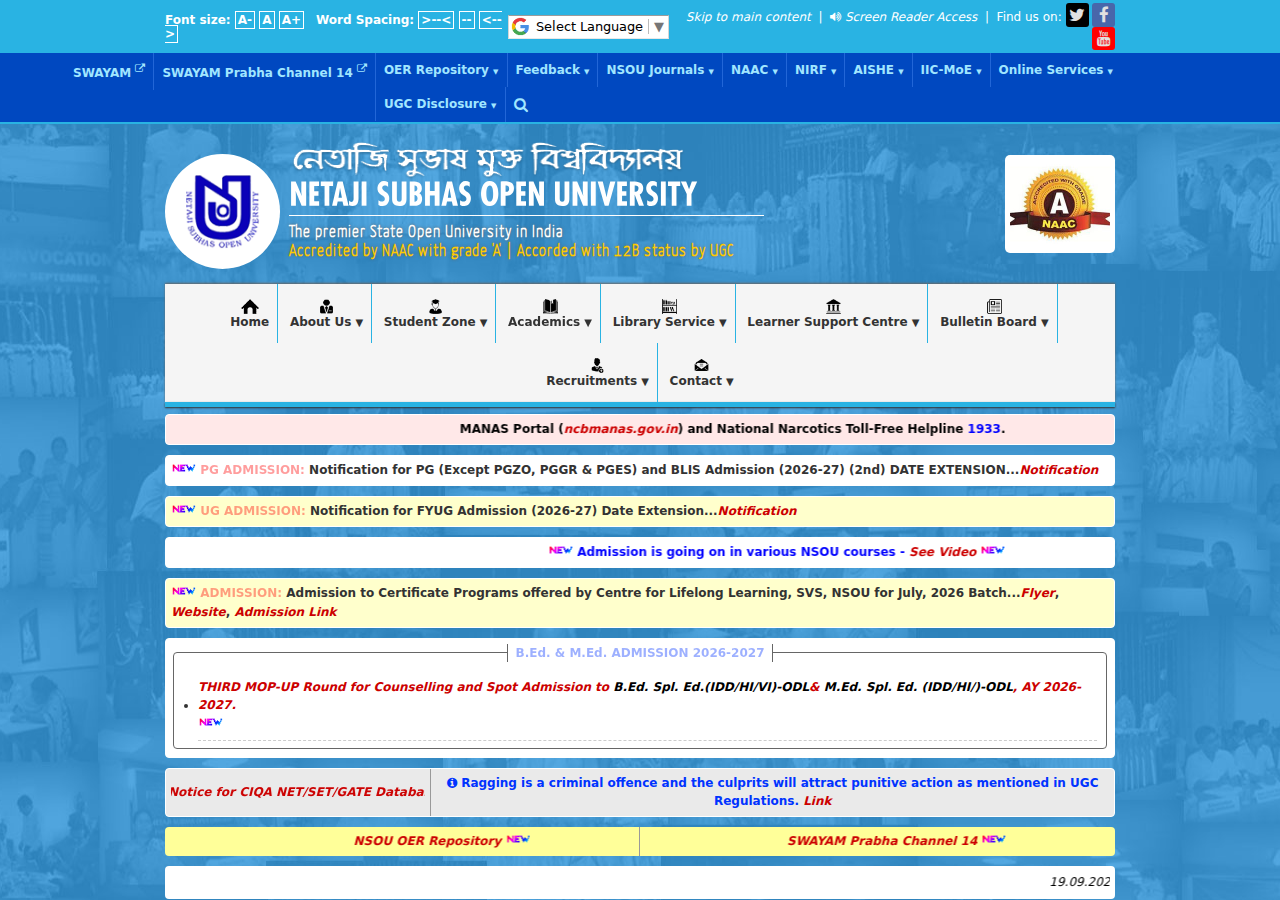Open Screen Reader Access link
Viewport: 1280px width, 900px height.
pos(903,17)
